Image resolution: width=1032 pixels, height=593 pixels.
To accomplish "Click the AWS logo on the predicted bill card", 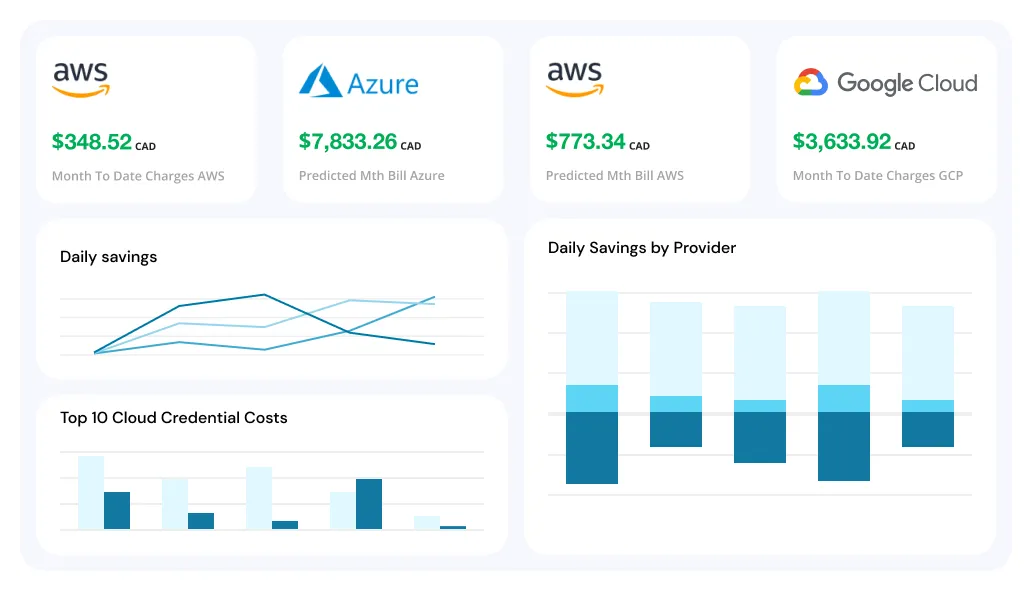I will point(572,78).
